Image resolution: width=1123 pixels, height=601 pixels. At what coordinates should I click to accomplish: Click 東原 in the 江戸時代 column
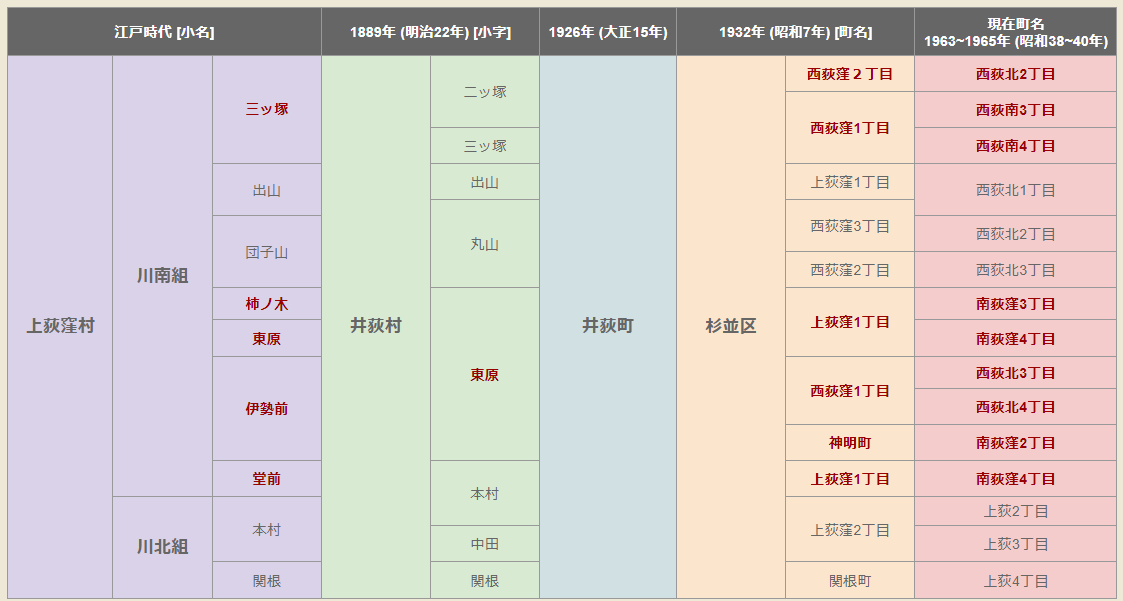pos(267,338)
